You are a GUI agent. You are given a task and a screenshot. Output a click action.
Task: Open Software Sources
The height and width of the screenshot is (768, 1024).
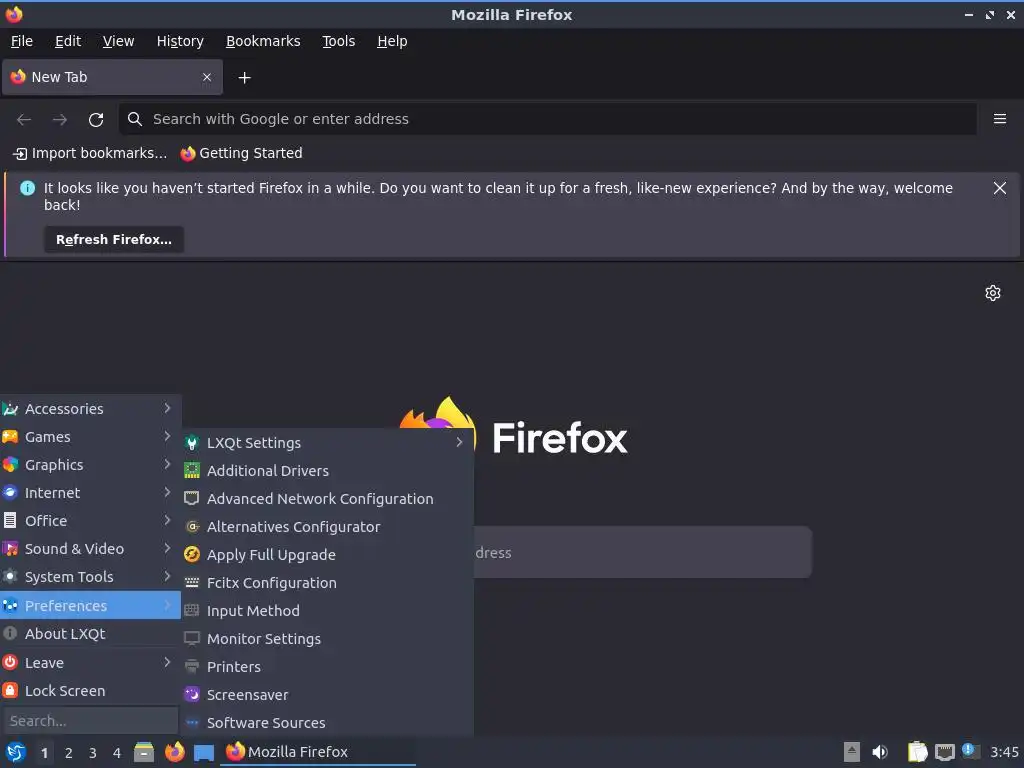click(x=328, y=723)
